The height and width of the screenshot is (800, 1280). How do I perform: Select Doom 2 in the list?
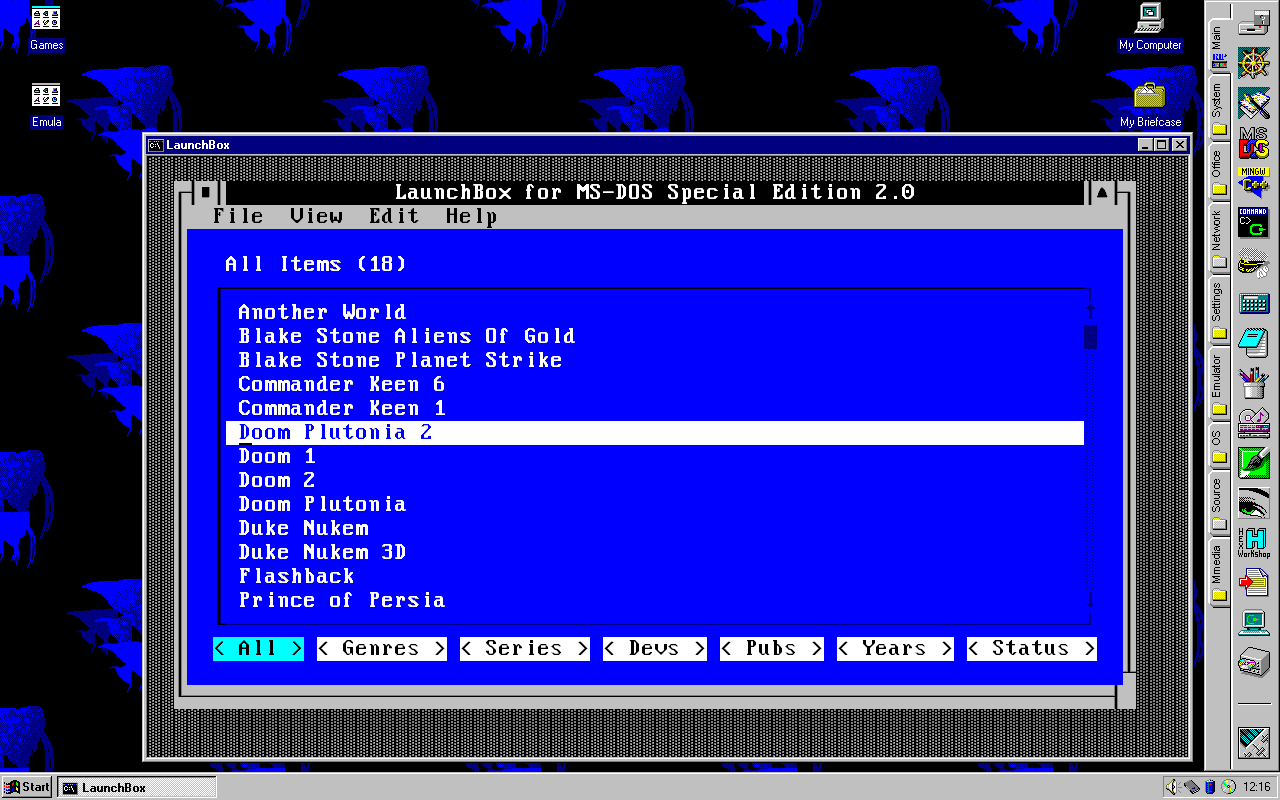pyautogui.click(x=655, y=480)
